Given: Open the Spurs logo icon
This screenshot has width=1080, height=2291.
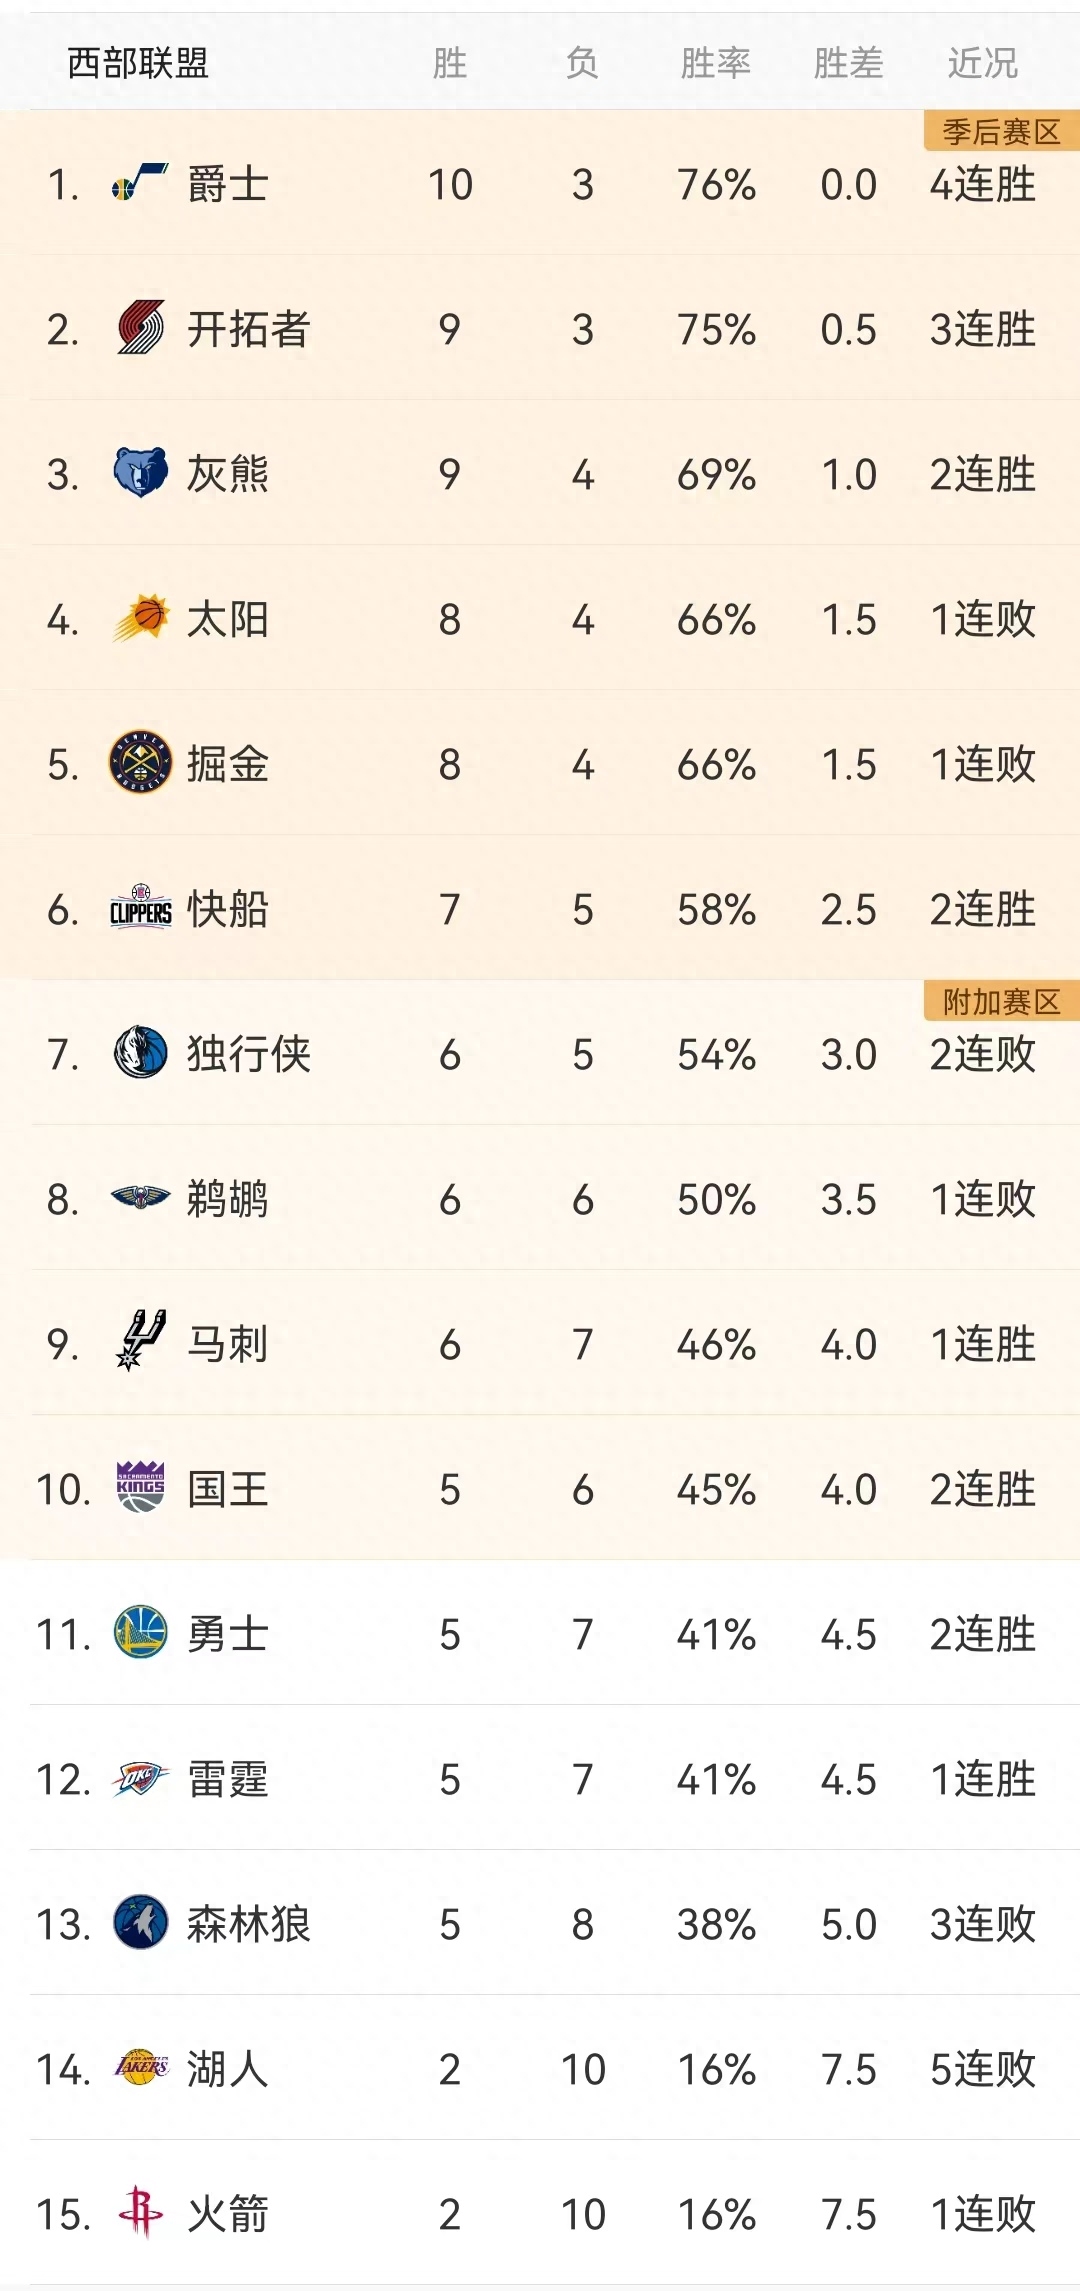Looking at the screenshot, I should coord(140,1342).
